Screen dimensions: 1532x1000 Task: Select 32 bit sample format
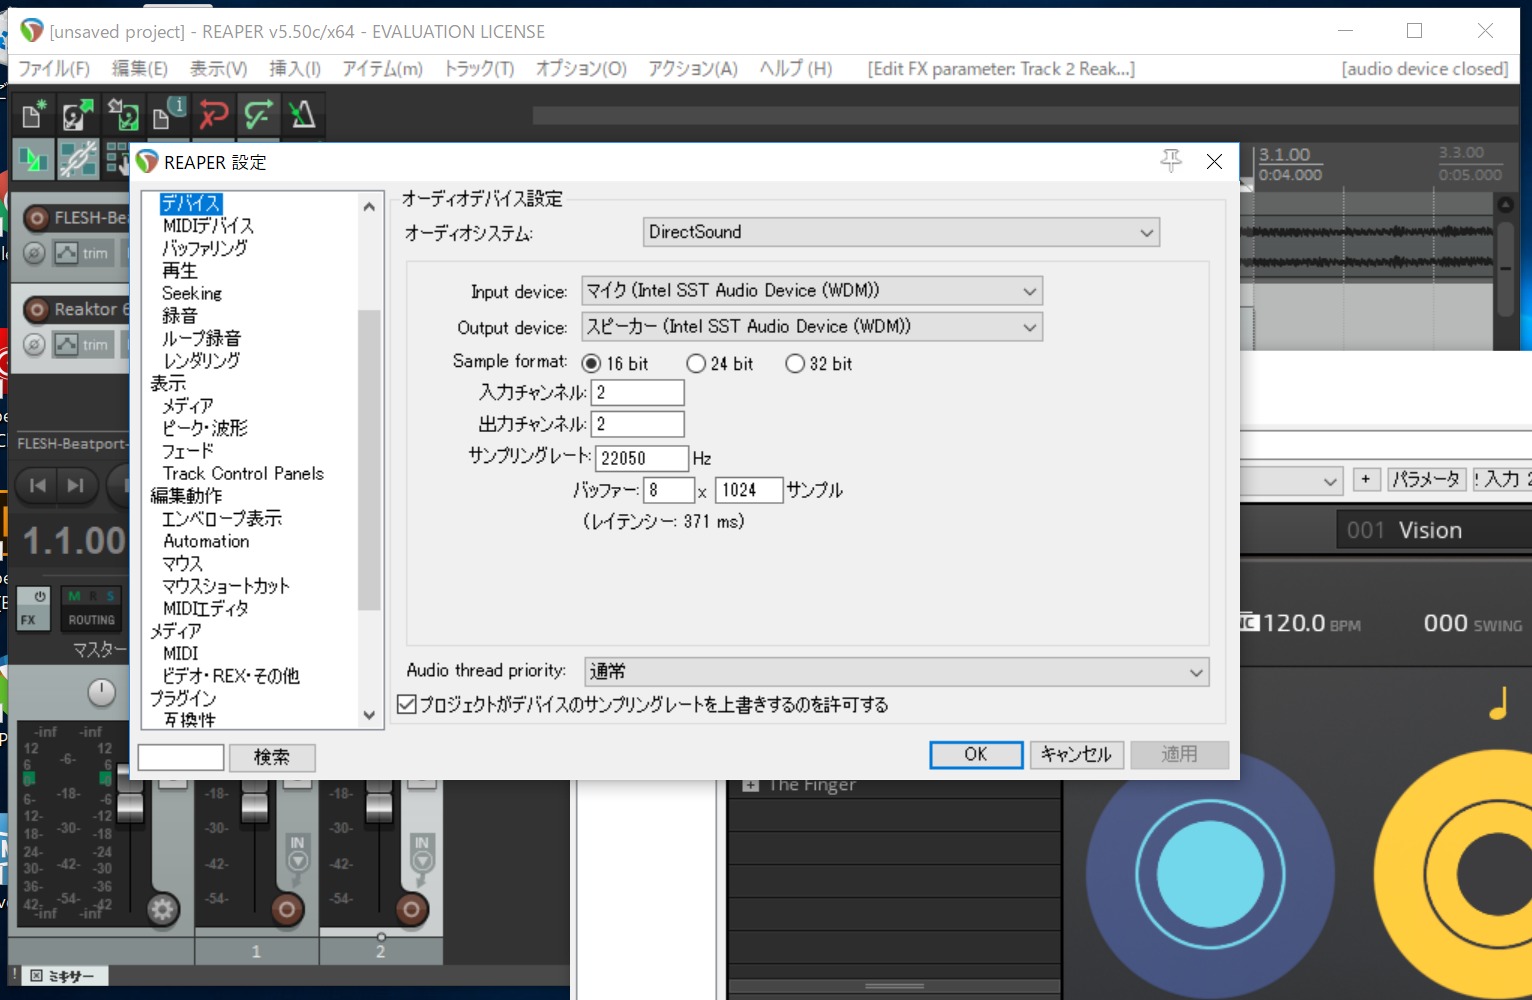795,363
